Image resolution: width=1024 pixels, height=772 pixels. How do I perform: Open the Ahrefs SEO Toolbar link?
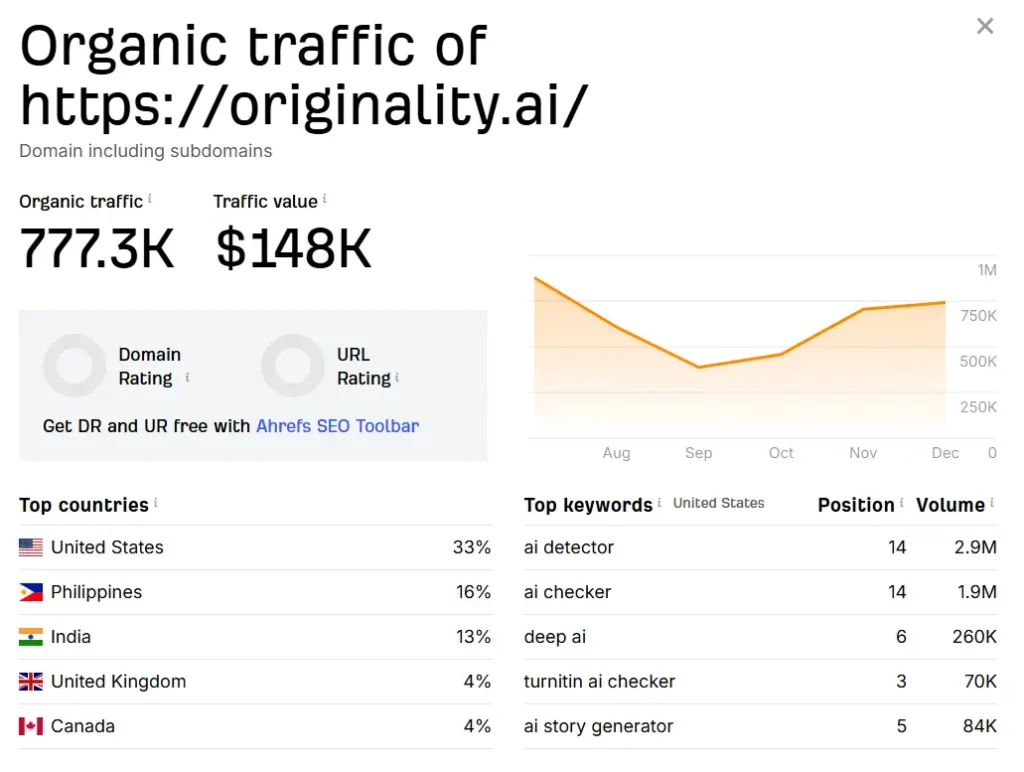(x=337, y=426)
